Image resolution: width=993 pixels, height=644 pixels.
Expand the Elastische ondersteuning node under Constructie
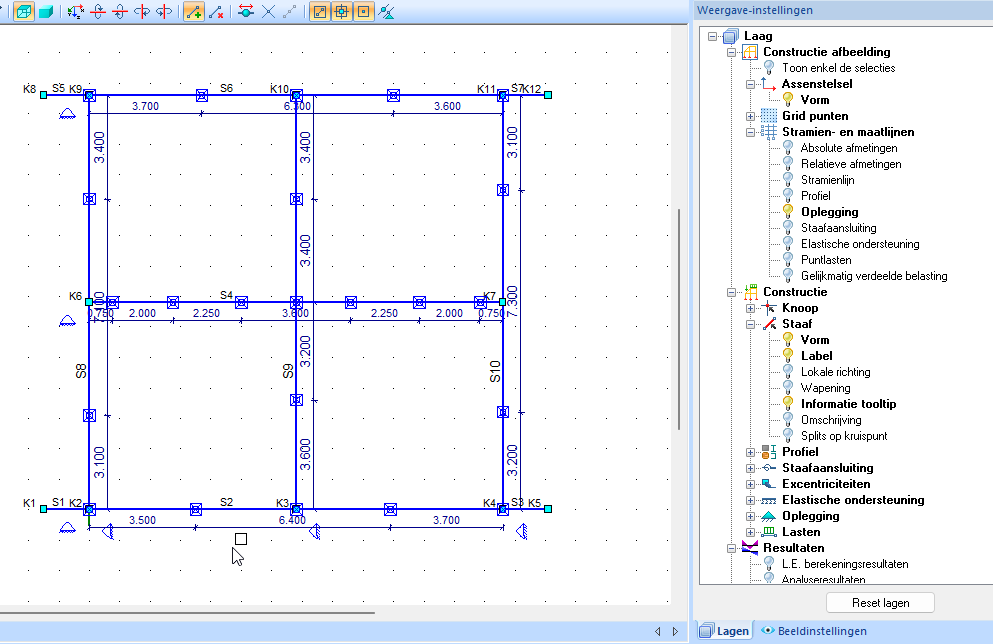pos(750,500)
